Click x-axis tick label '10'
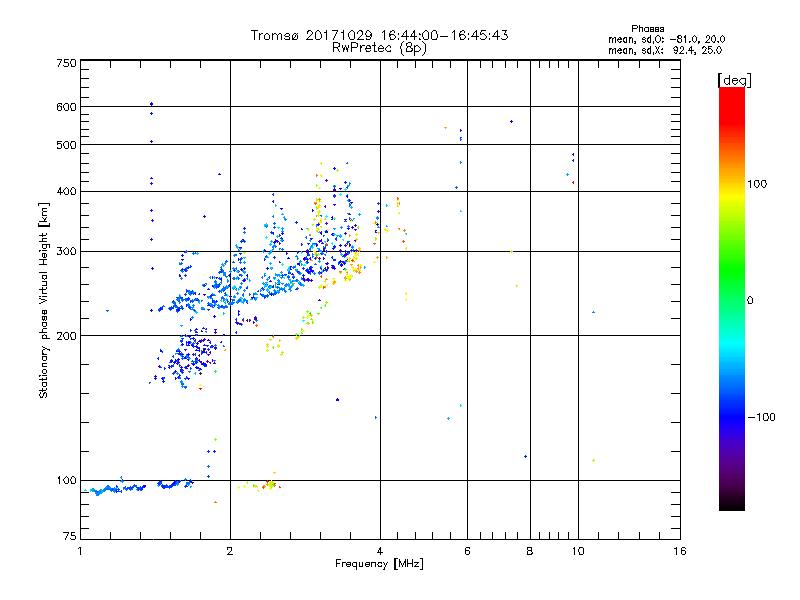 coord(578,551)
